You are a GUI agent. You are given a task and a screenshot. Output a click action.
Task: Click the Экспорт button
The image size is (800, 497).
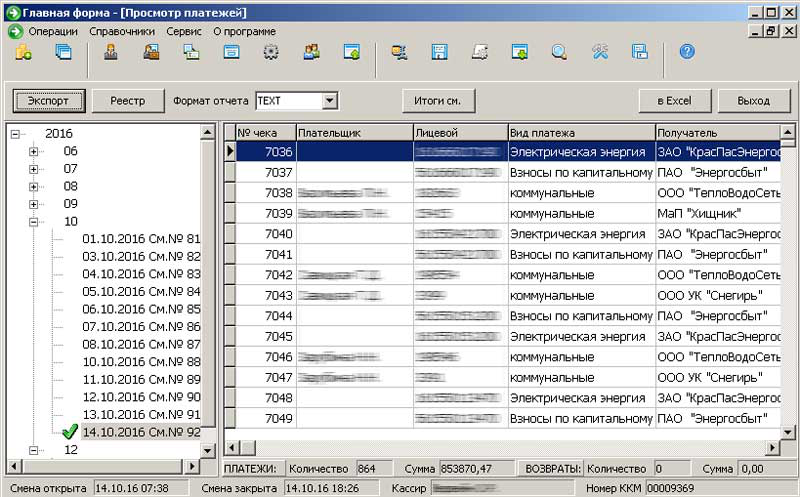(48, 101)
